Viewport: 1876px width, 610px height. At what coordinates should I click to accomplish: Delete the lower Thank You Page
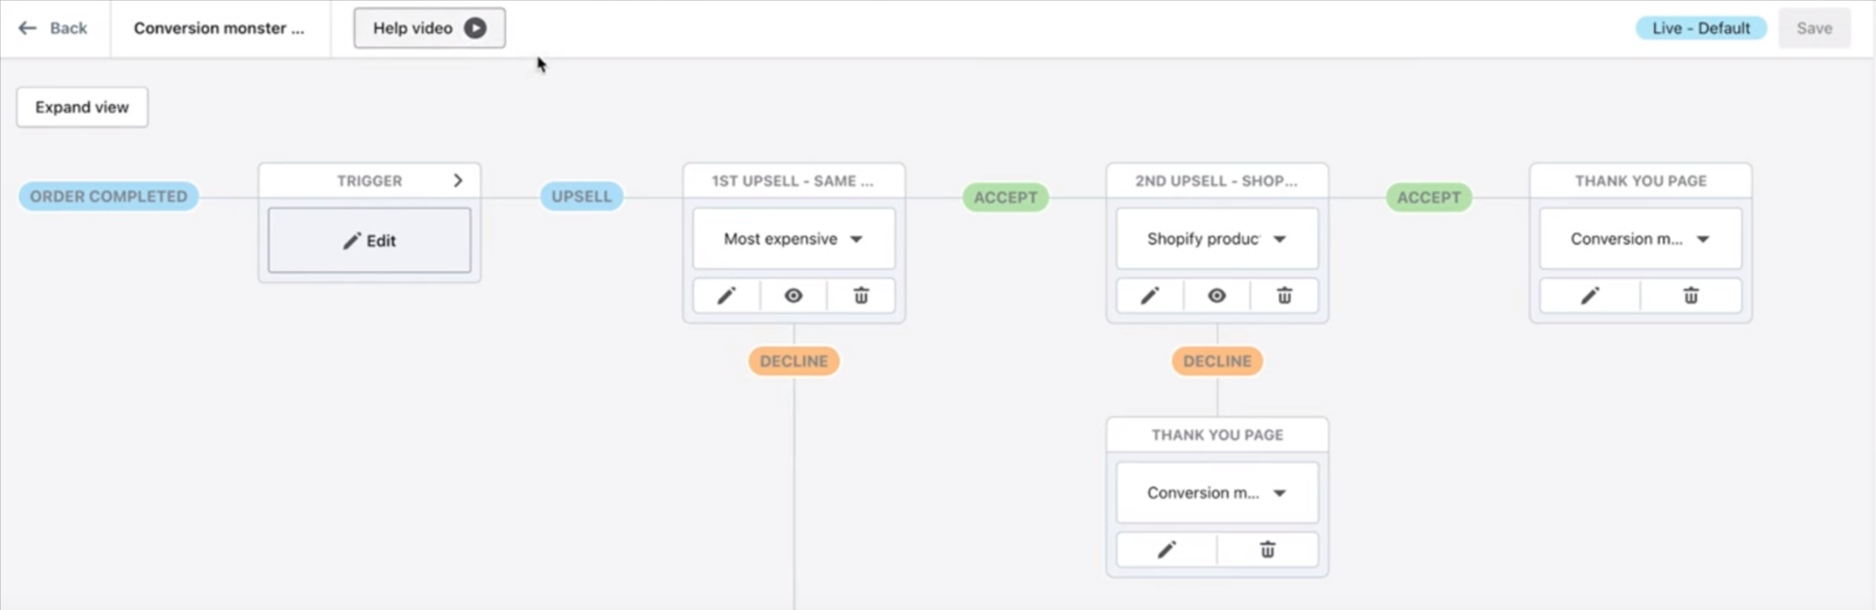click(x=1268, y=550)
